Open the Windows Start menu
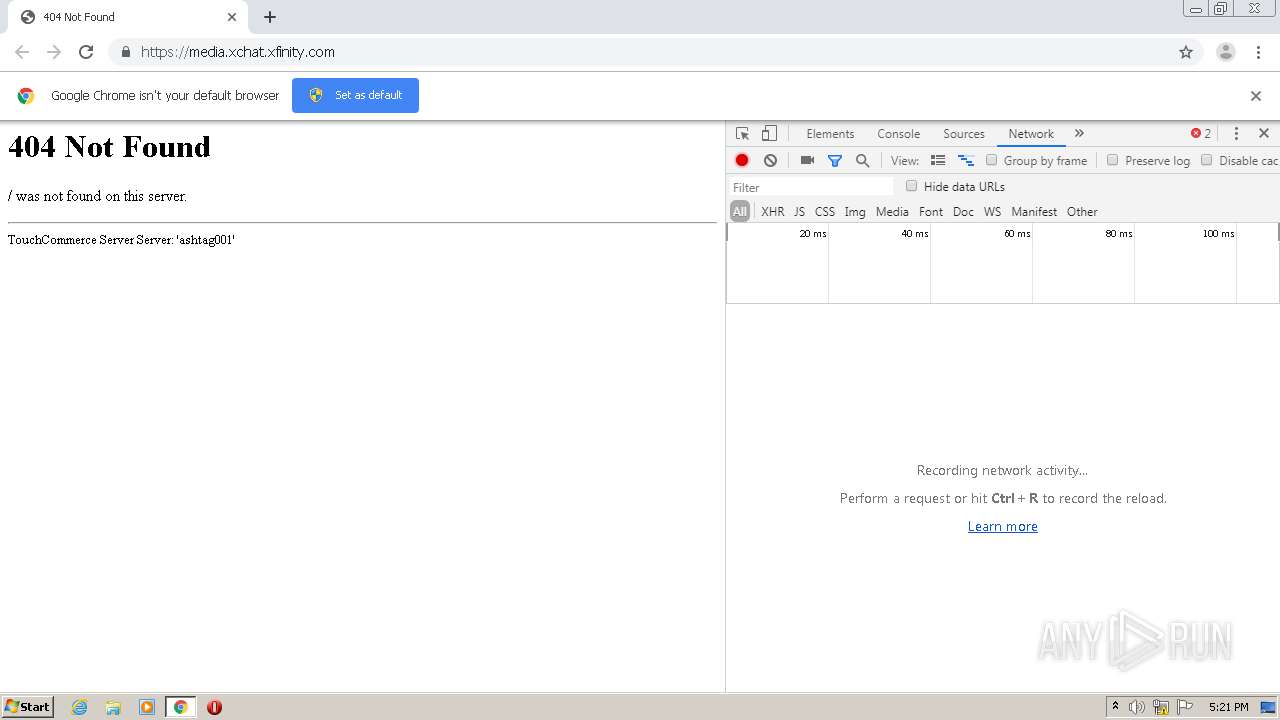The image size is (1280, 720). [x=28, y=707]
